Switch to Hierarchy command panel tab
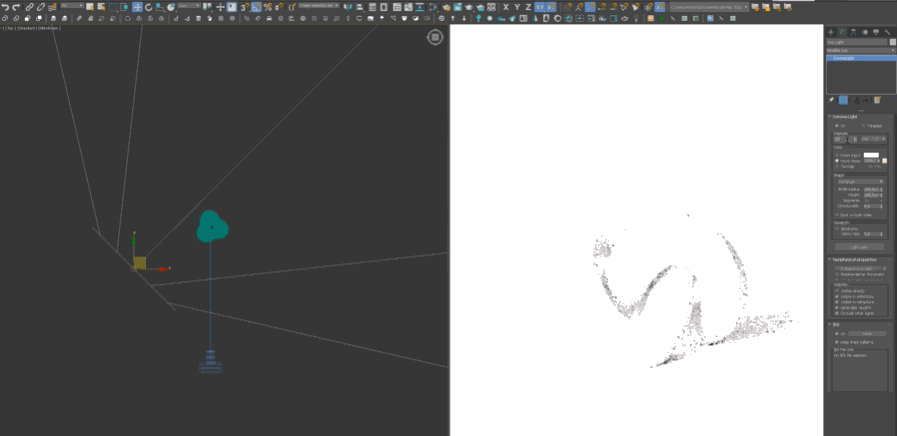897x436 pixels. pyautogui.click(x=854, y=31)
